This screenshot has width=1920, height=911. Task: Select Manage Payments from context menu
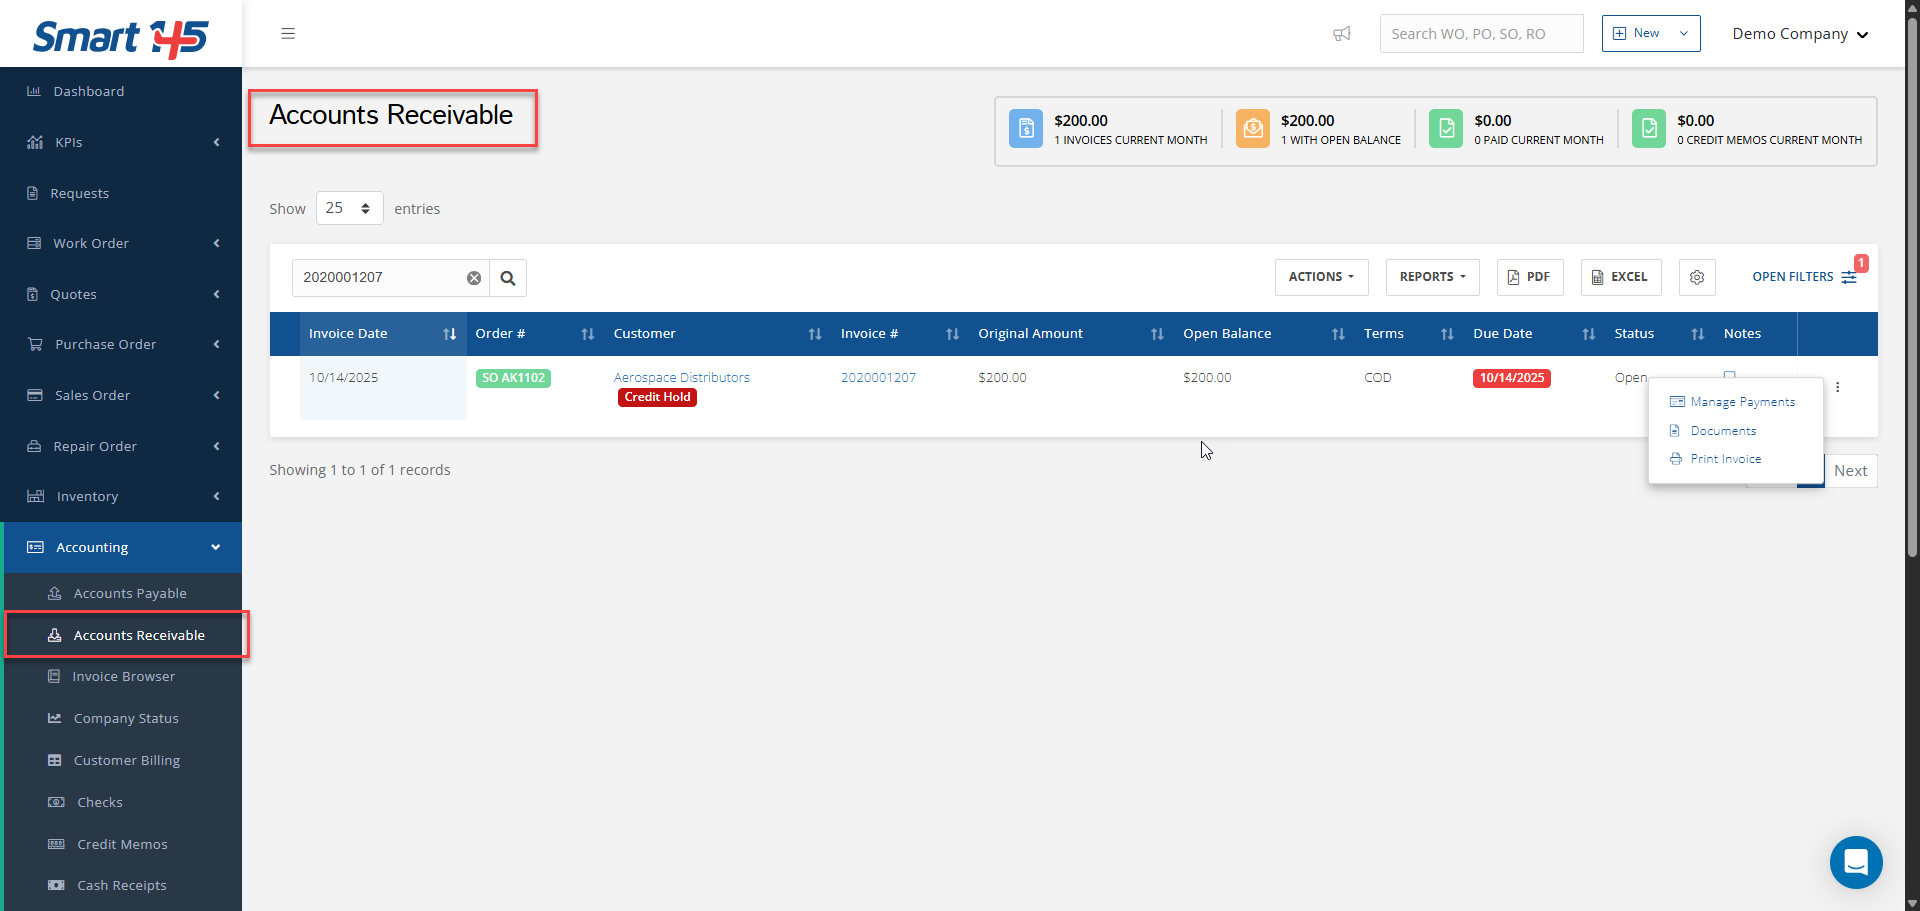(x=1741, y=402)
